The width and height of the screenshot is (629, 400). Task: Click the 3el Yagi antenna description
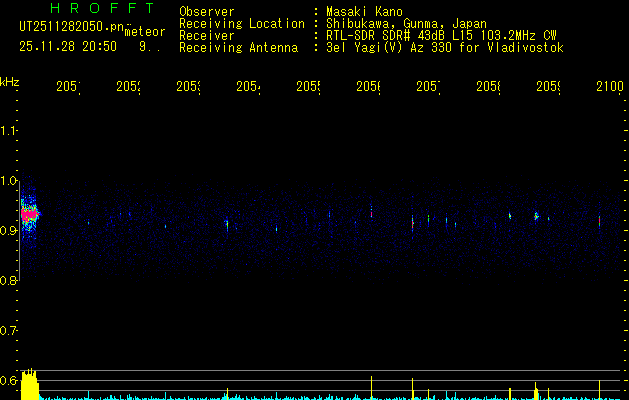(x=445, y=48)
